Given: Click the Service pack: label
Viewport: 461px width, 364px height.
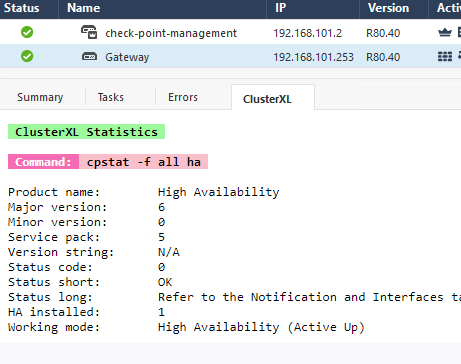Looking at the screenshot, I should pos(54,237).
